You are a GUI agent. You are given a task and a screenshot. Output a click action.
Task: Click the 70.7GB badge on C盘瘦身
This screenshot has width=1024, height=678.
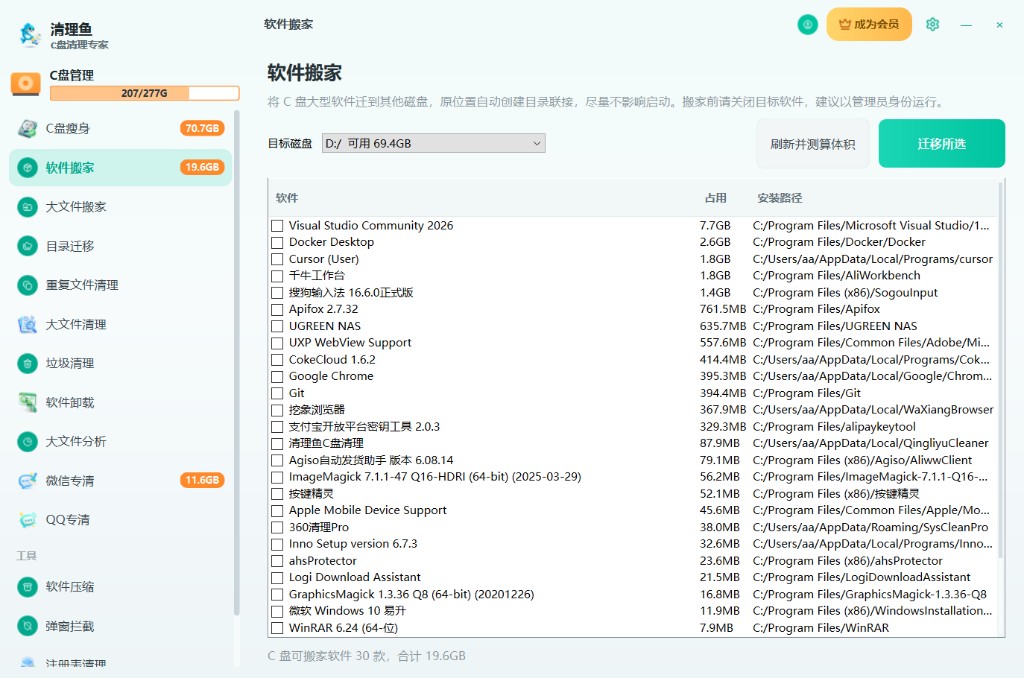(202, 129)
